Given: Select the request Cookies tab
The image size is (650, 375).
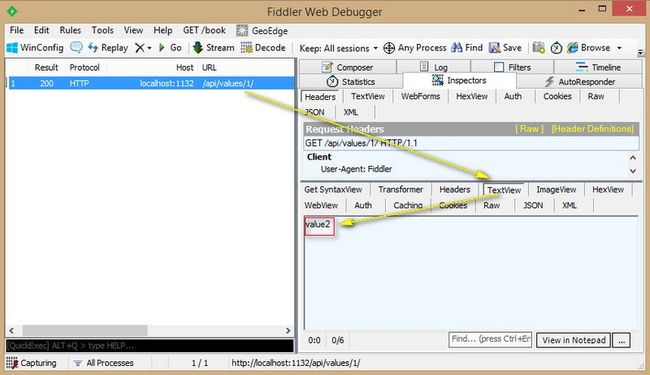Looking at the screenshot, I should pos(557,96).
